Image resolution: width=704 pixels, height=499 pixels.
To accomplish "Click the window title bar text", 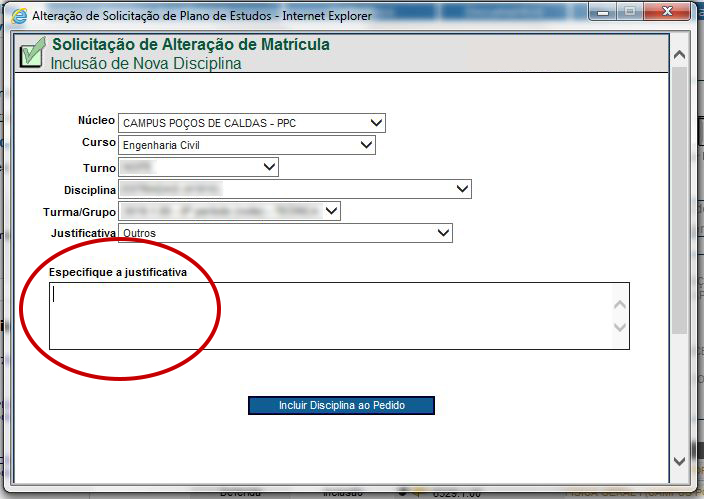I will click(x=202, y=17).
